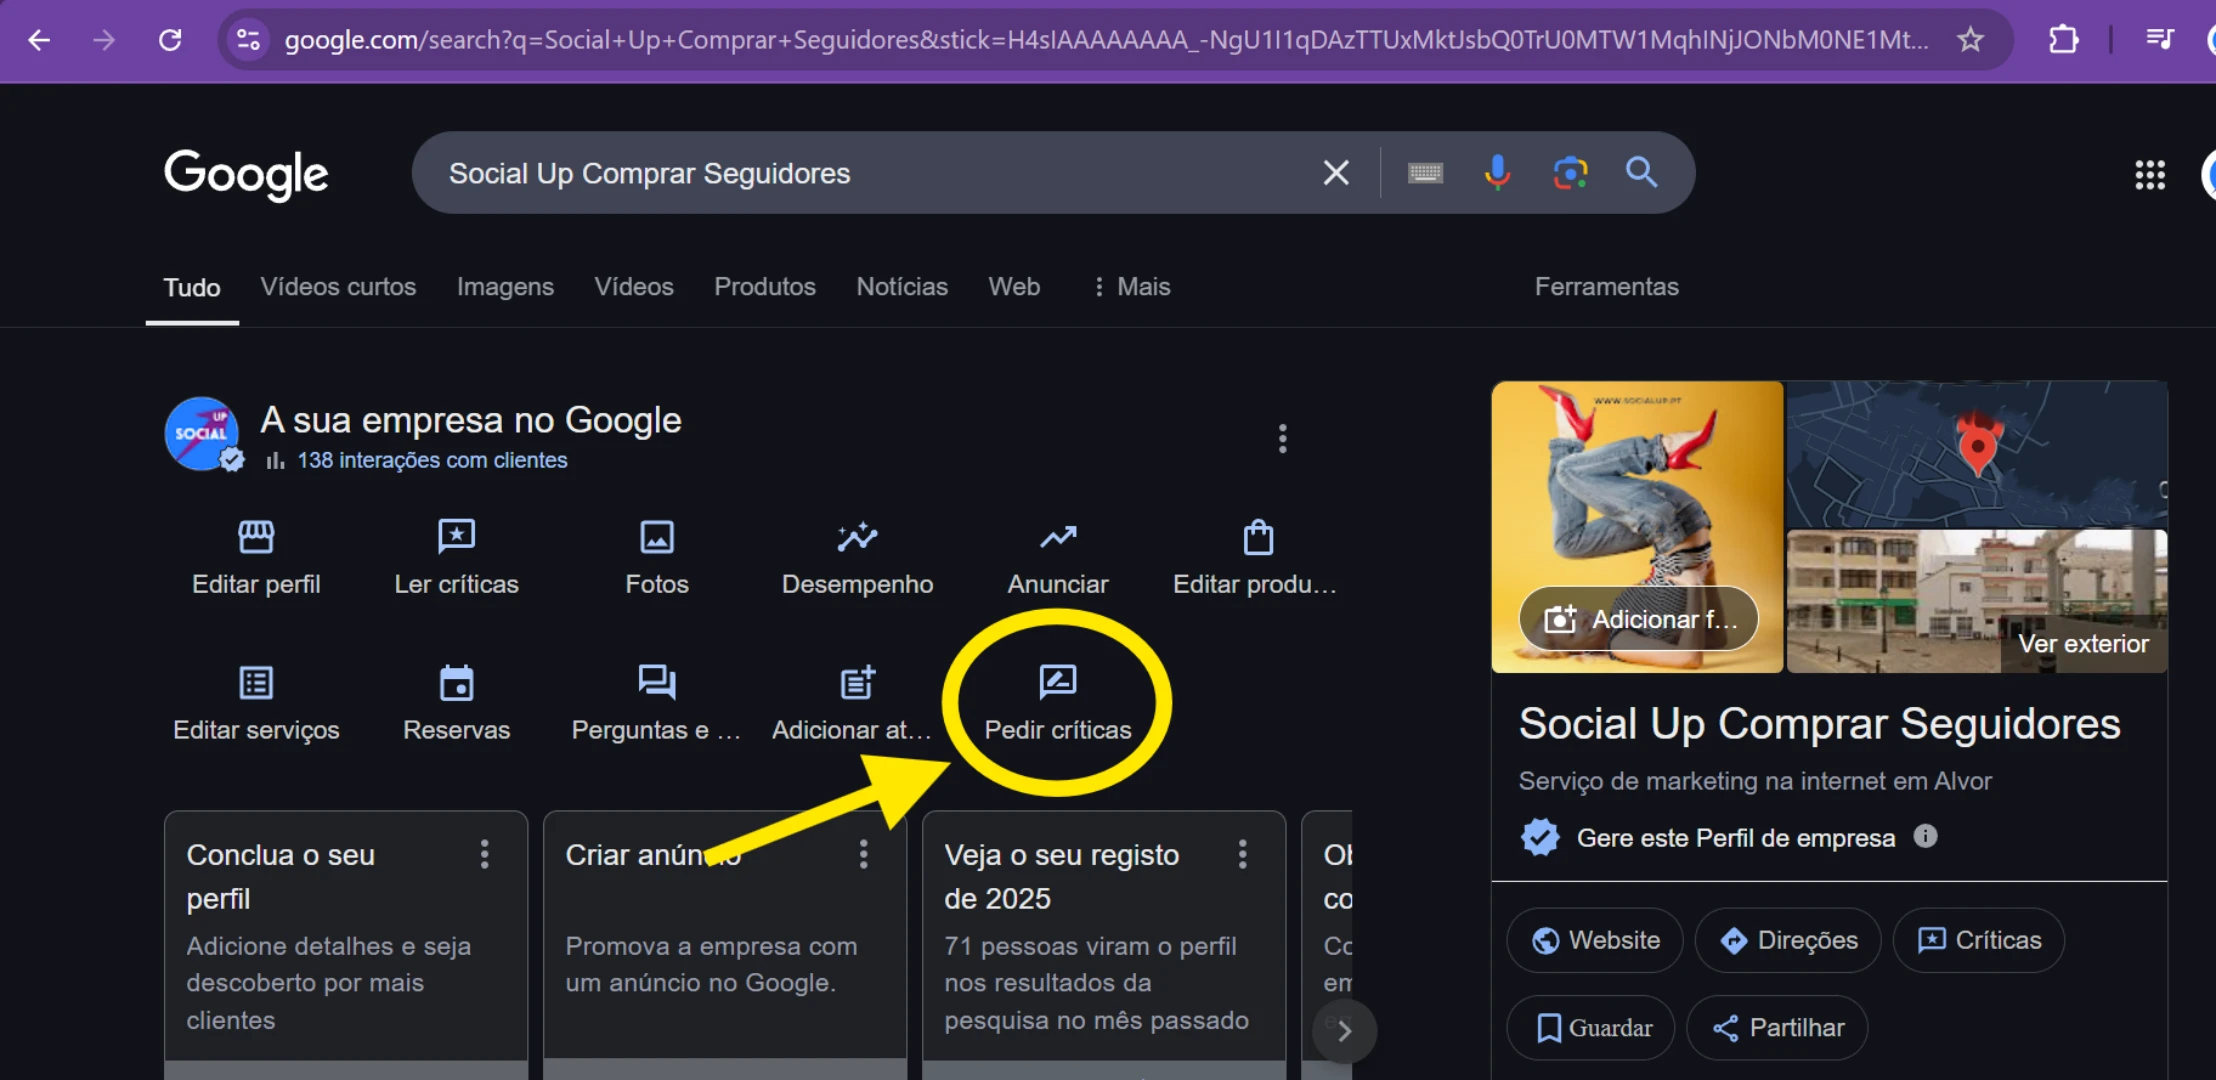Image resolution: width=2216 pixels, height=1080 pixels.
Task: Click the Guardar button
Action: tap(1592, 1028)
